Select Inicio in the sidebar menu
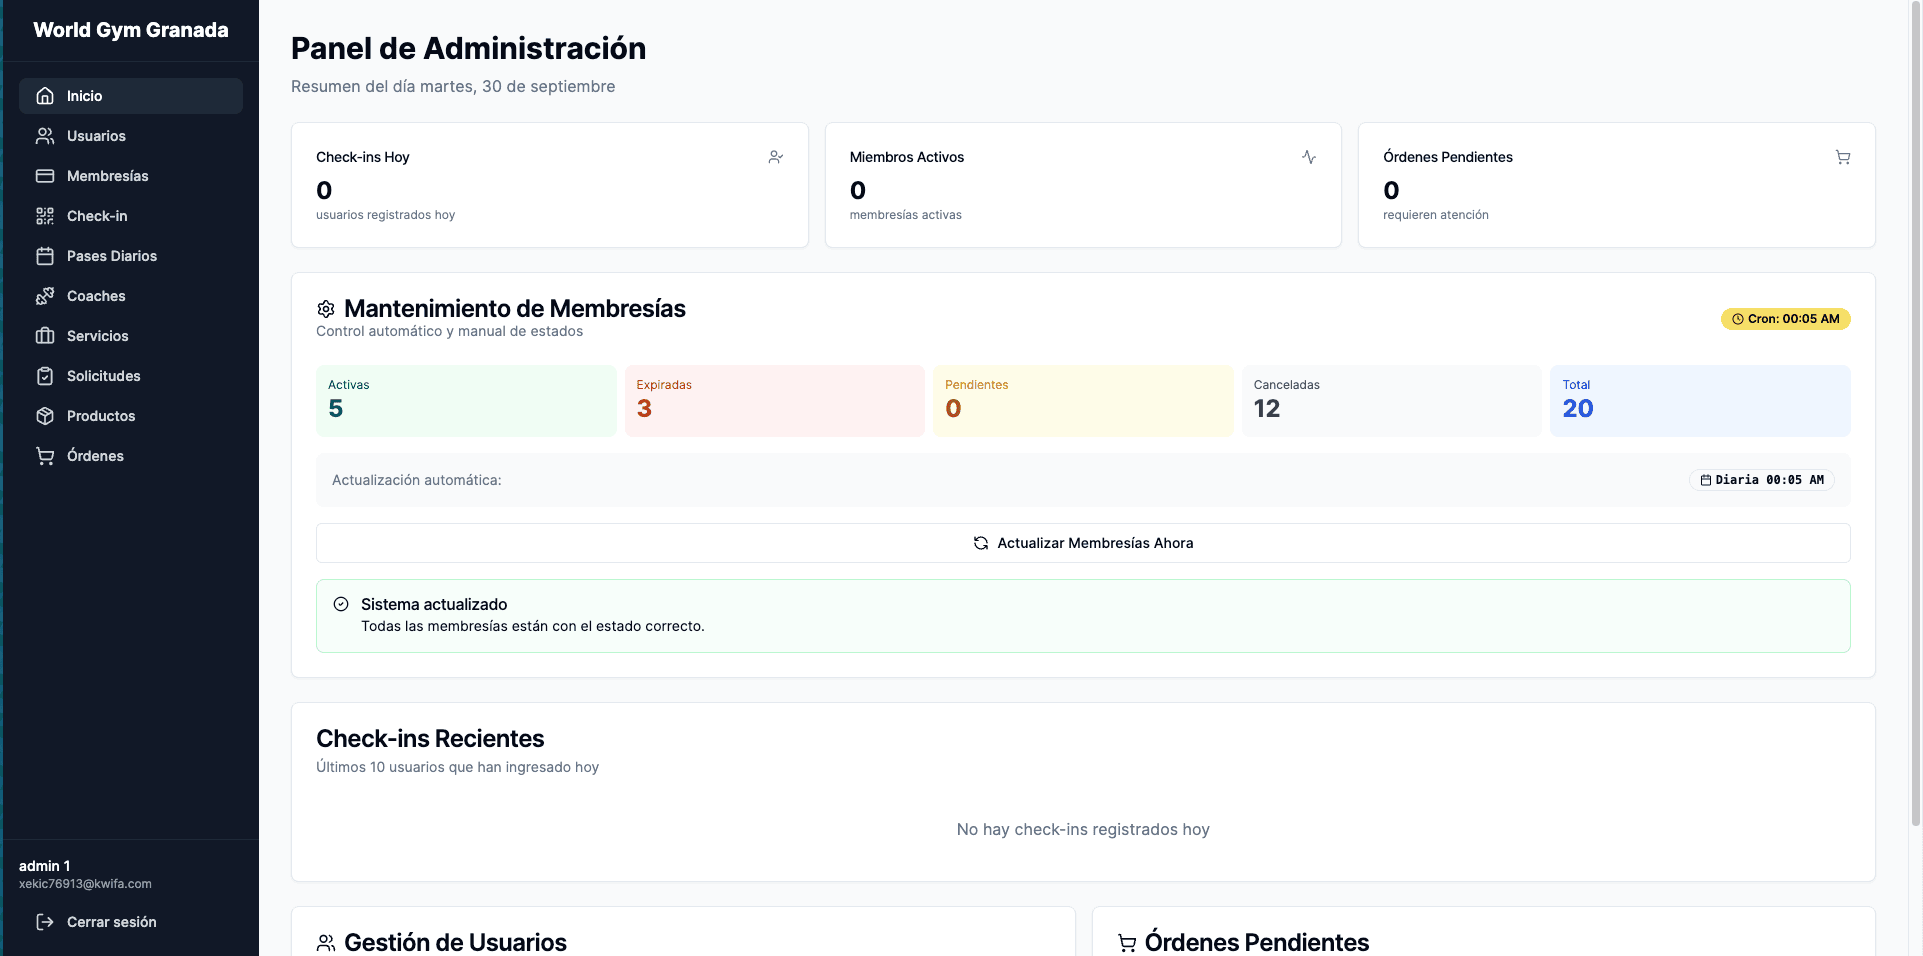The height and width of the screenshot is (956, 1923). click(x=84, y=95)
